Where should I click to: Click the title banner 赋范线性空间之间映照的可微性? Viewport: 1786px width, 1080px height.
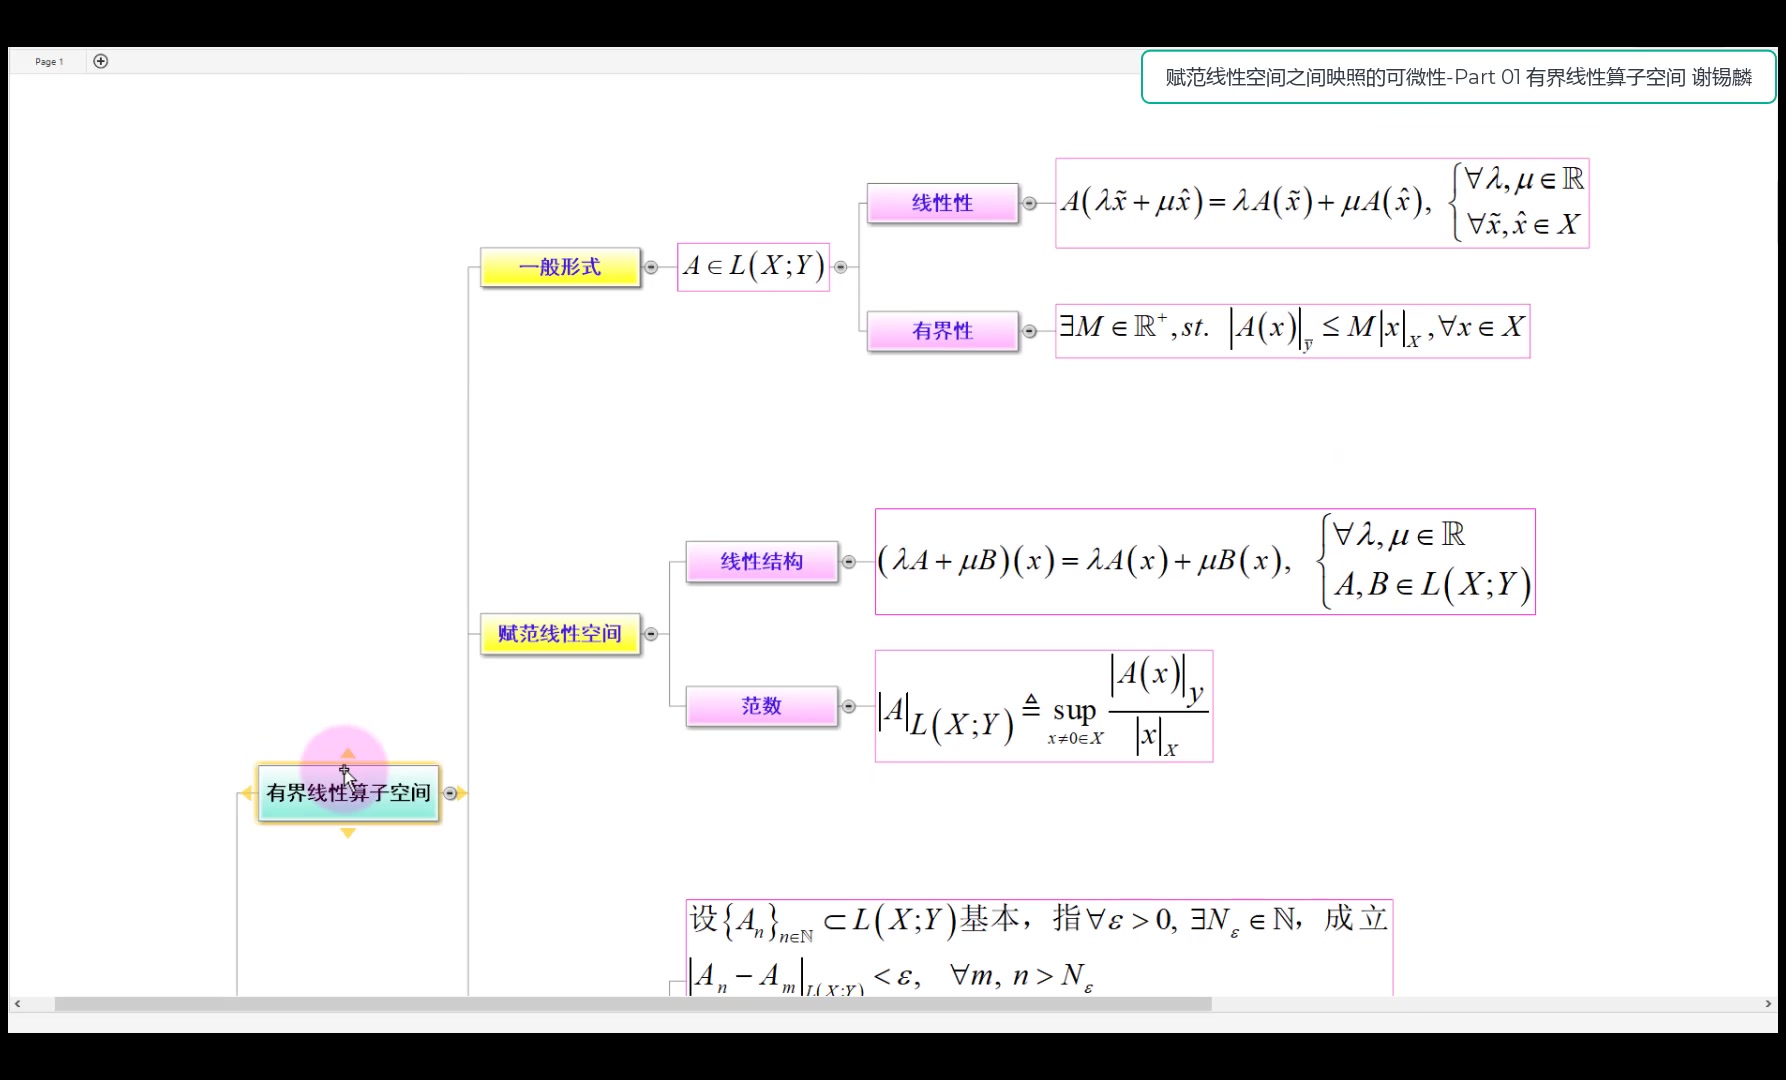click(1458, 77)
